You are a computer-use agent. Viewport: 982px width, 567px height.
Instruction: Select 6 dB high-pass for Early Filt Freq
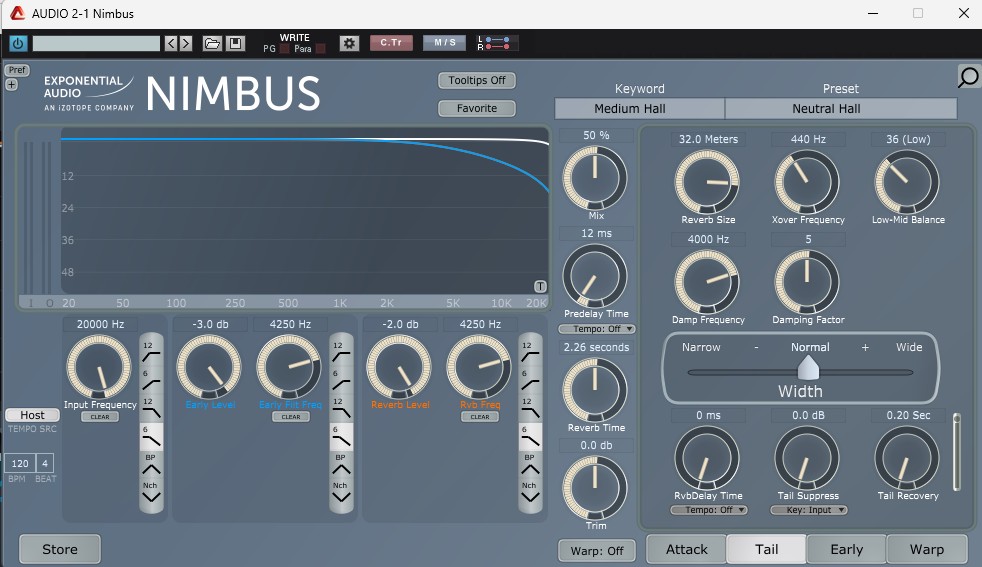tap(341, 380)
